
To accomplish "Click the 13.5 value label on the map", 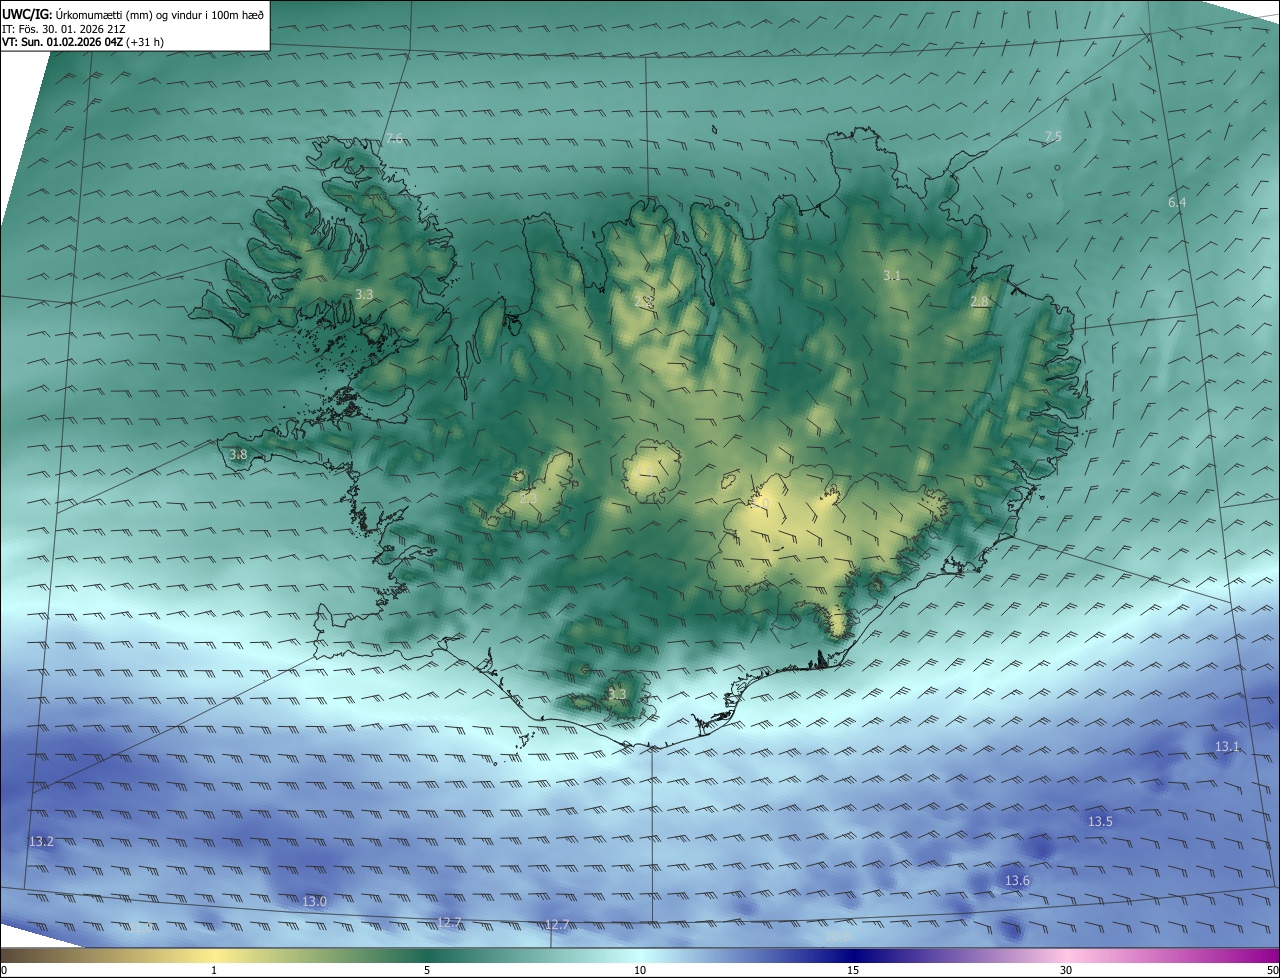I will click(1100, 822).
